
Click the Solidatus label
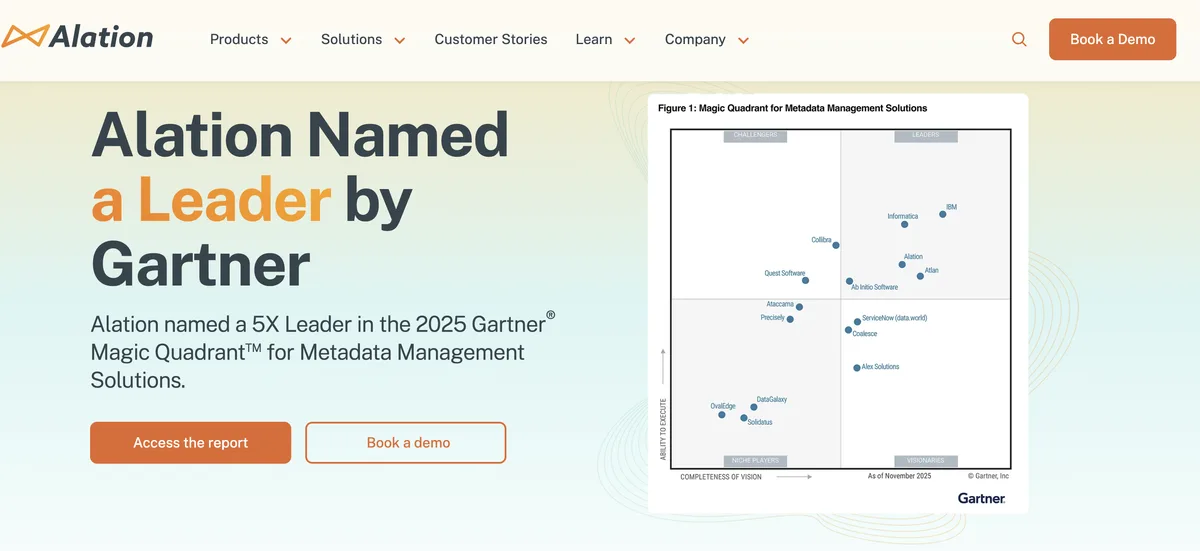click(x=760, y=422)
